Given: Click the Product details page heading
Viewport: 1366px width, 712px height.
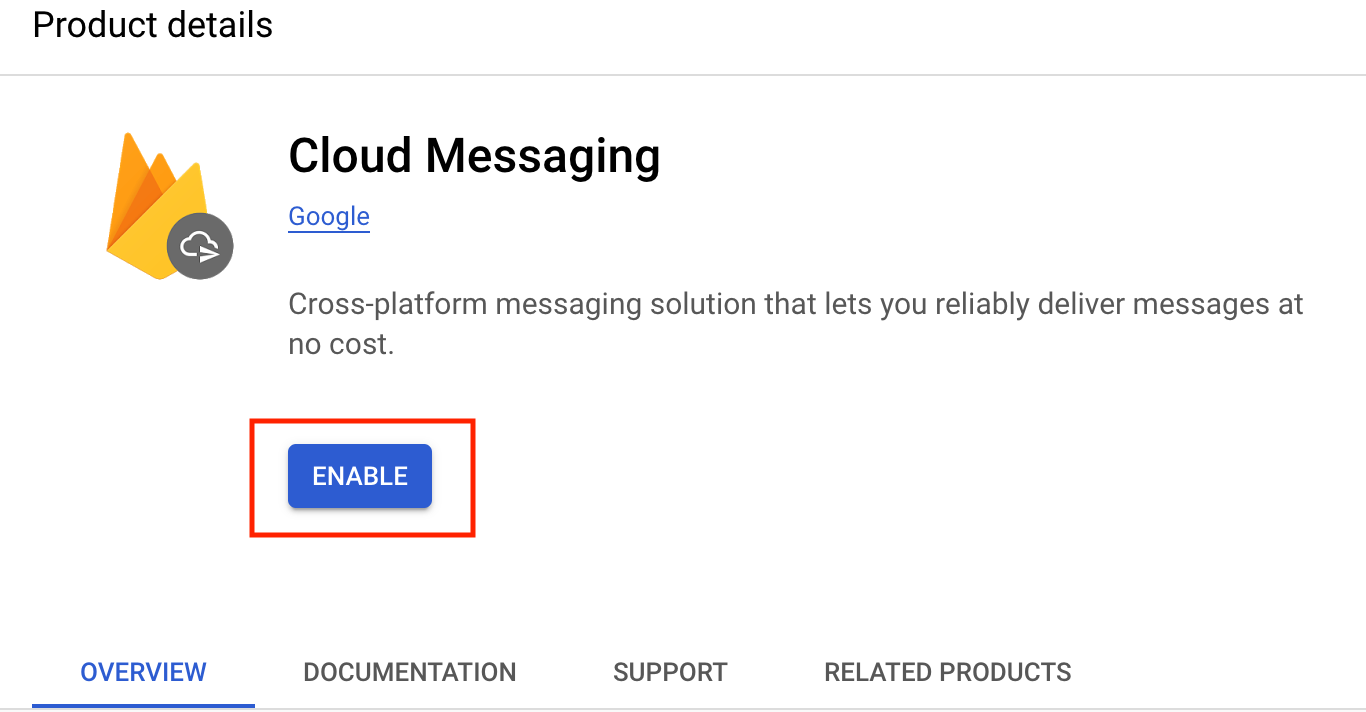Looking at the screenshot, I should (x=152, y=25).
